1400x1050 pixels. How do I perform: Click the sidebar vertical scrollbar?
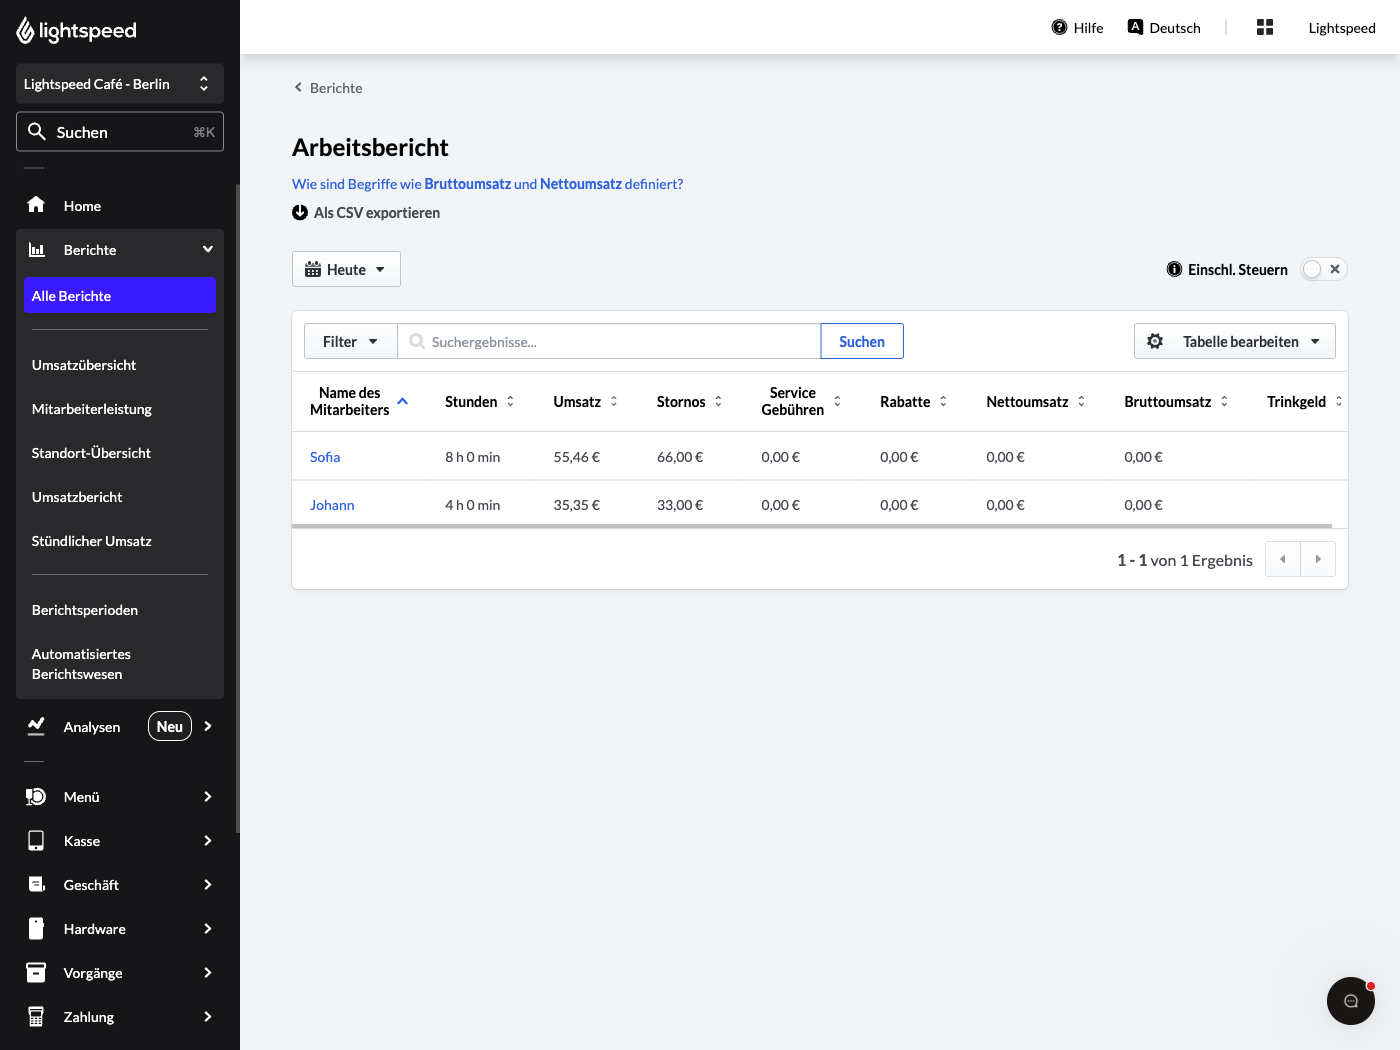click(x=238, y=508)
